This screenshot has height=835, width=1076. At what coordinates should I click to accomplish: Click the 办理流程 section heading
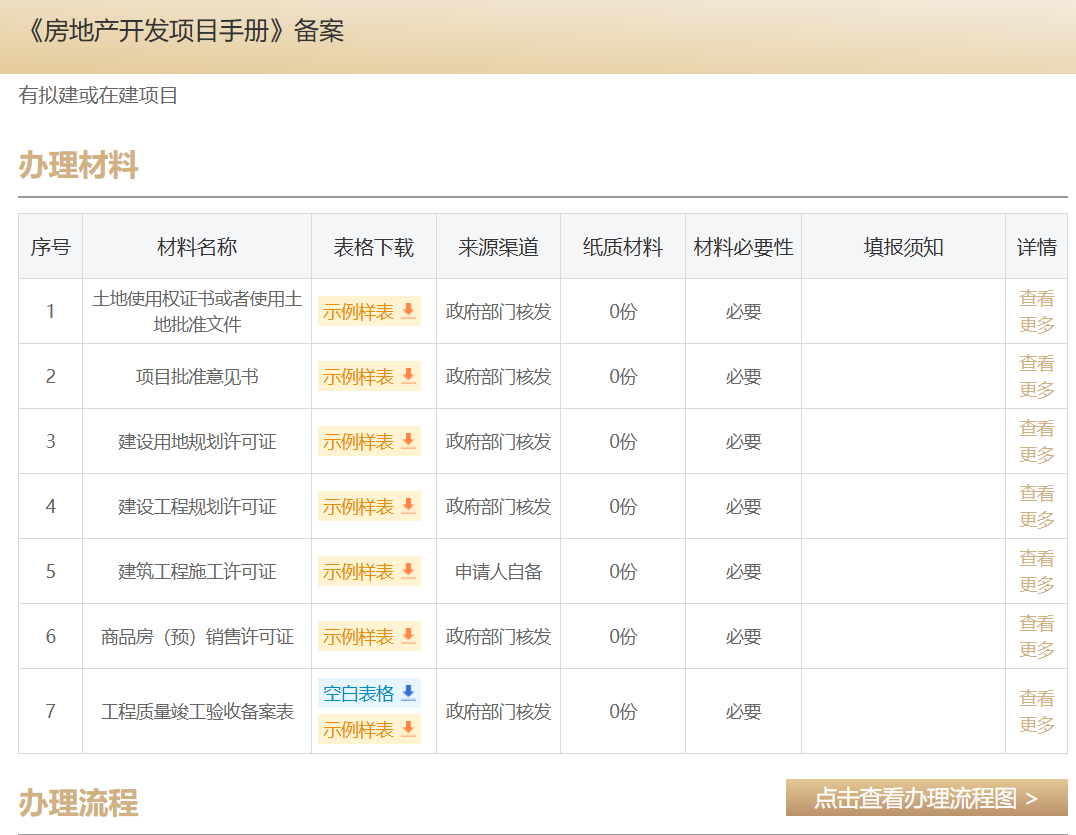click(78, 803)
